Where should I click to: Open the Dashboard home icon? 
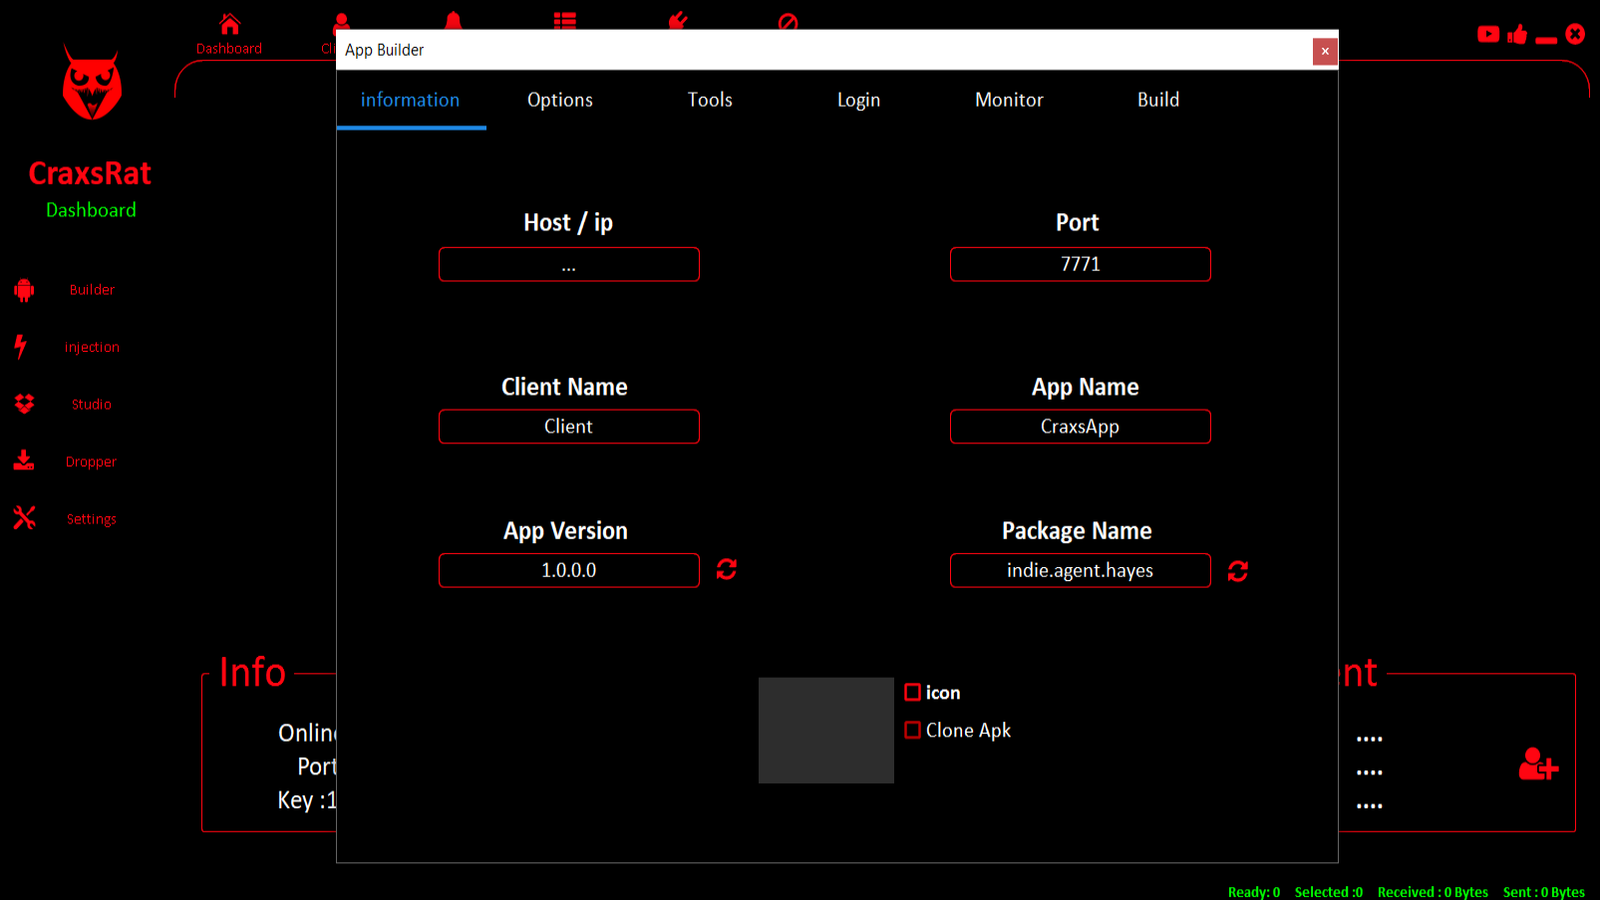[230, 23]
